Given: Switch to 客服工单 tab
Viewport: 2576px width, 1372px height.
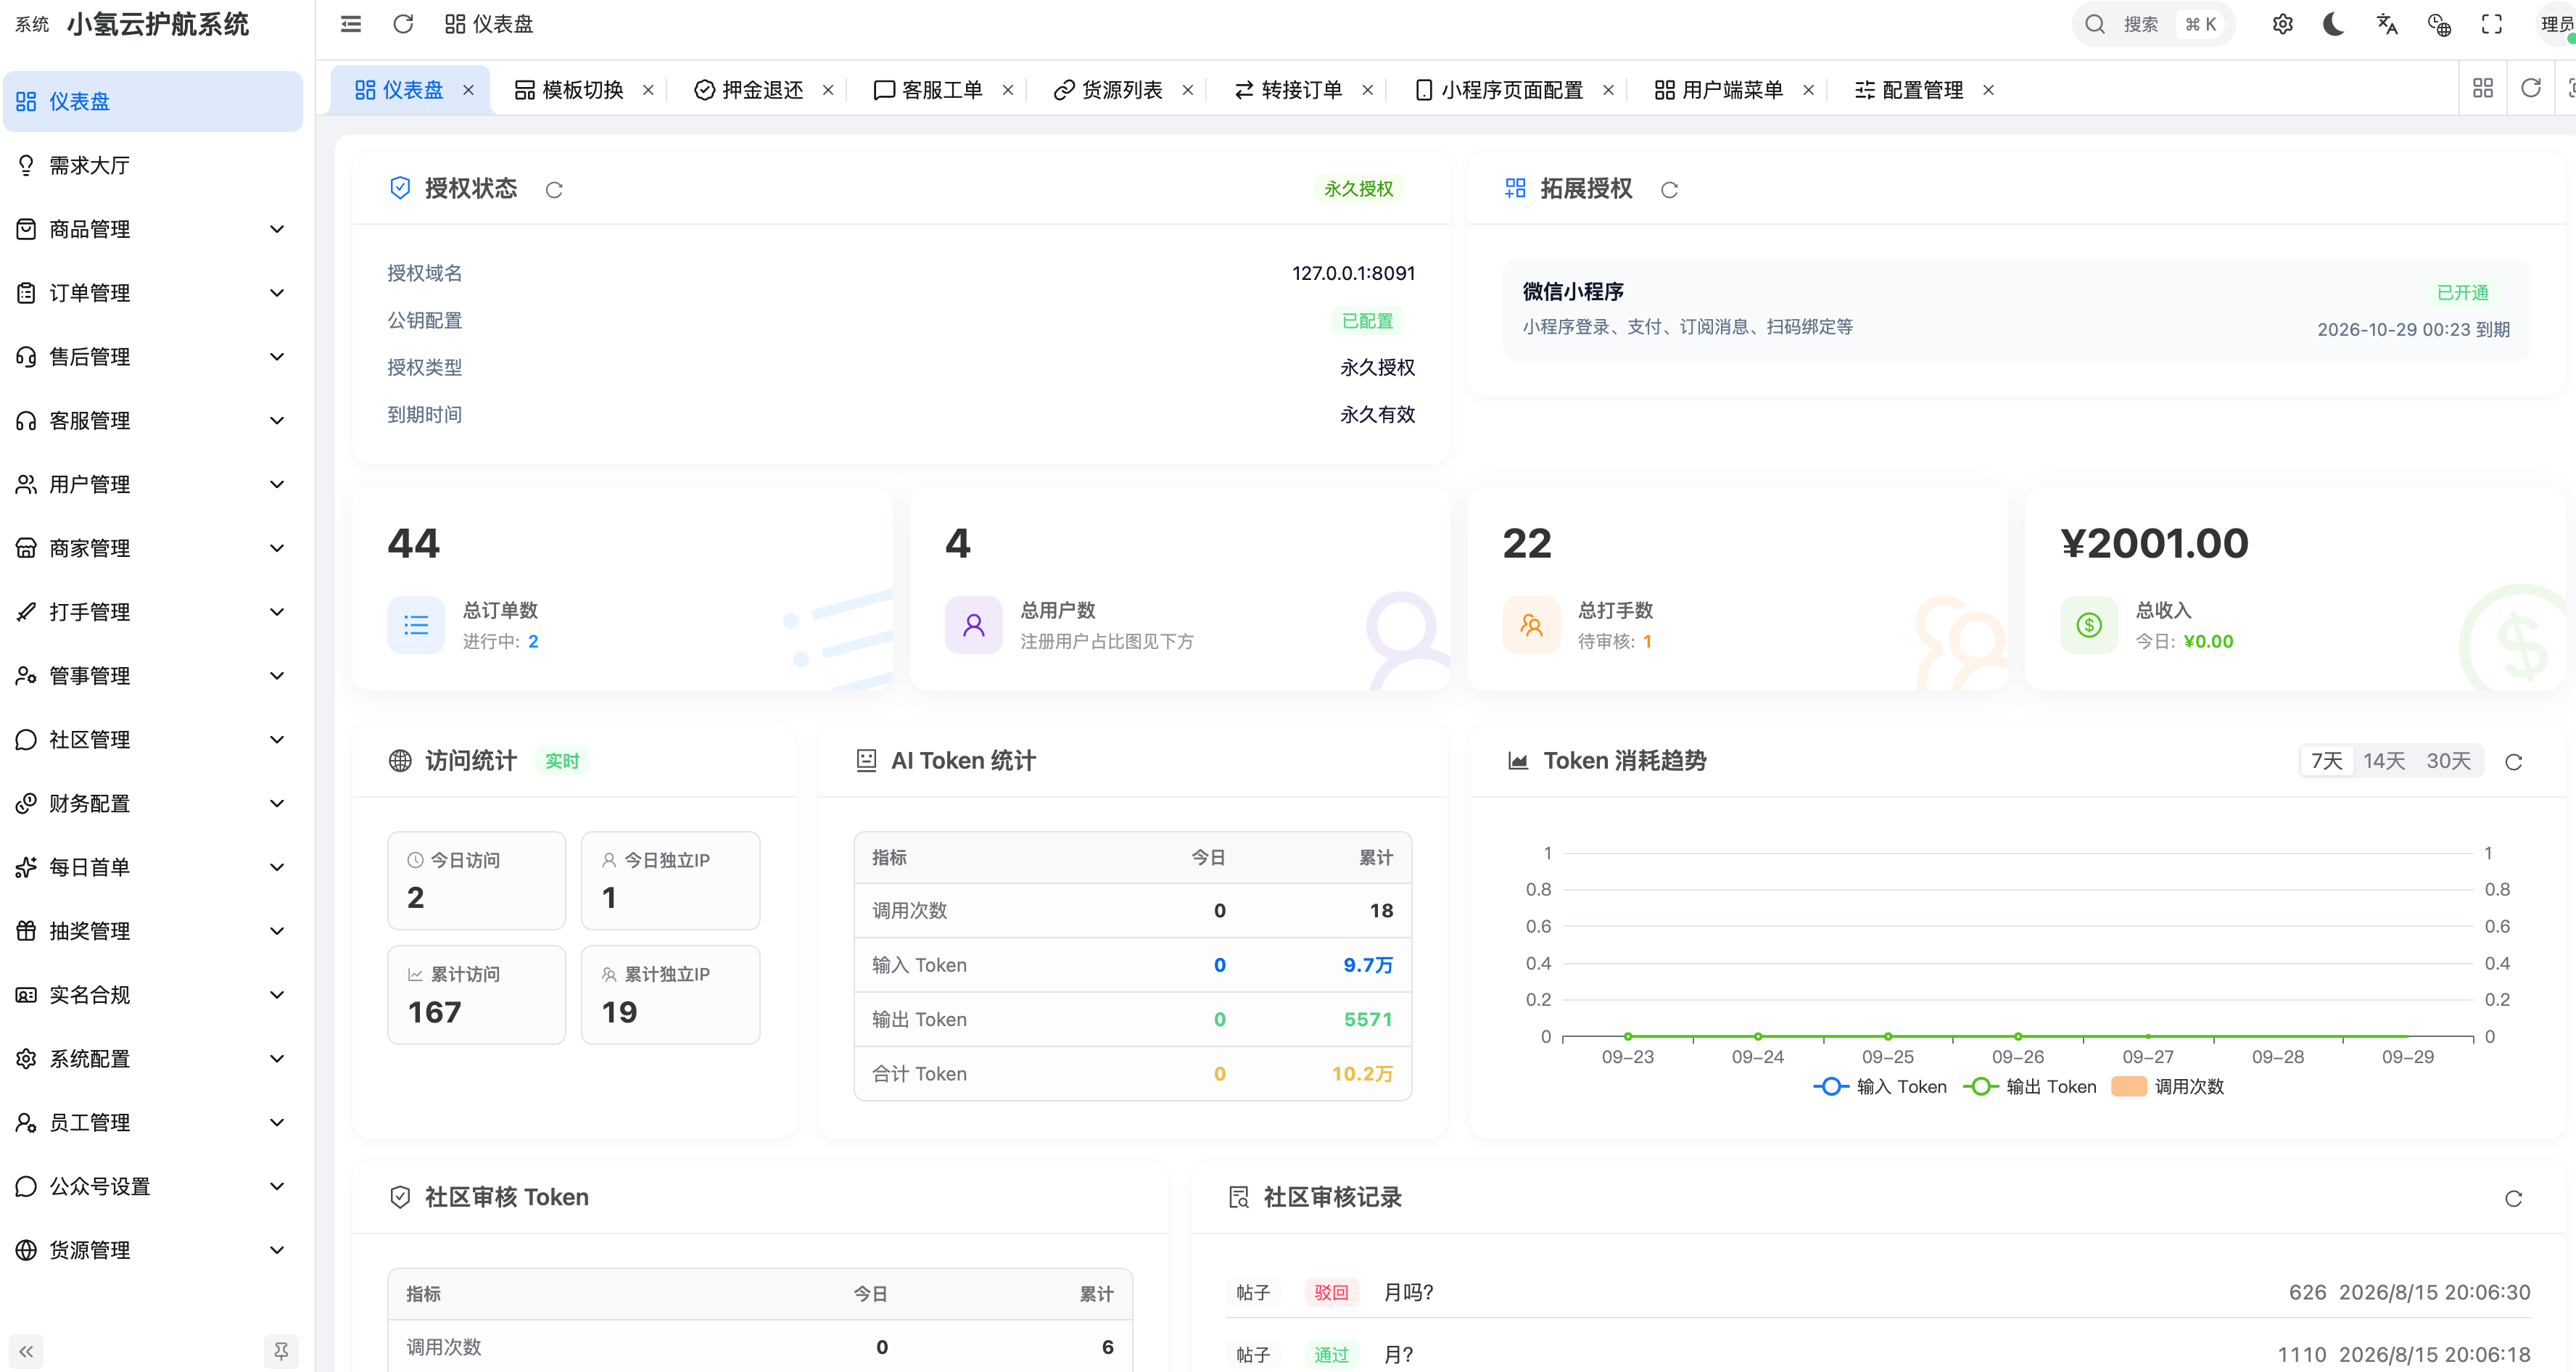Looking at the screenshot, I should (928, 90).
